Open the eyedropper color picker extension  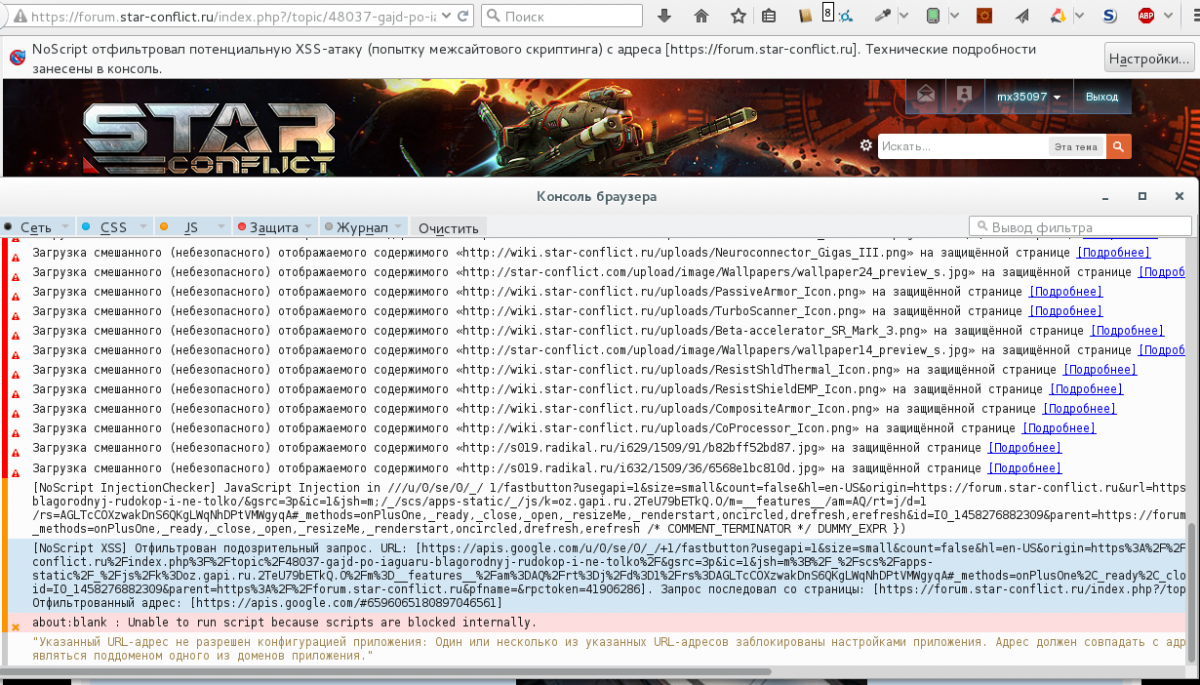(882, 16)
